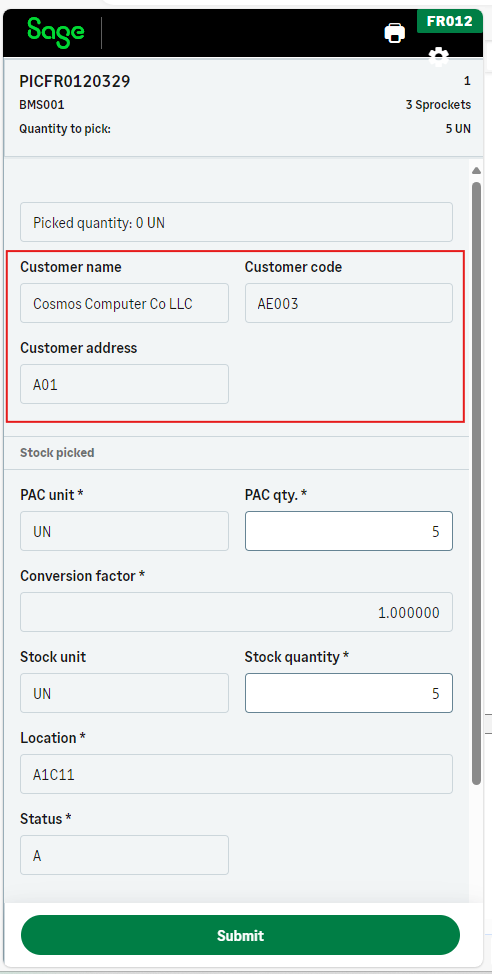Click the BMS001 product code
The height and width of the screenshot is (974, 492).
(42, 105)
